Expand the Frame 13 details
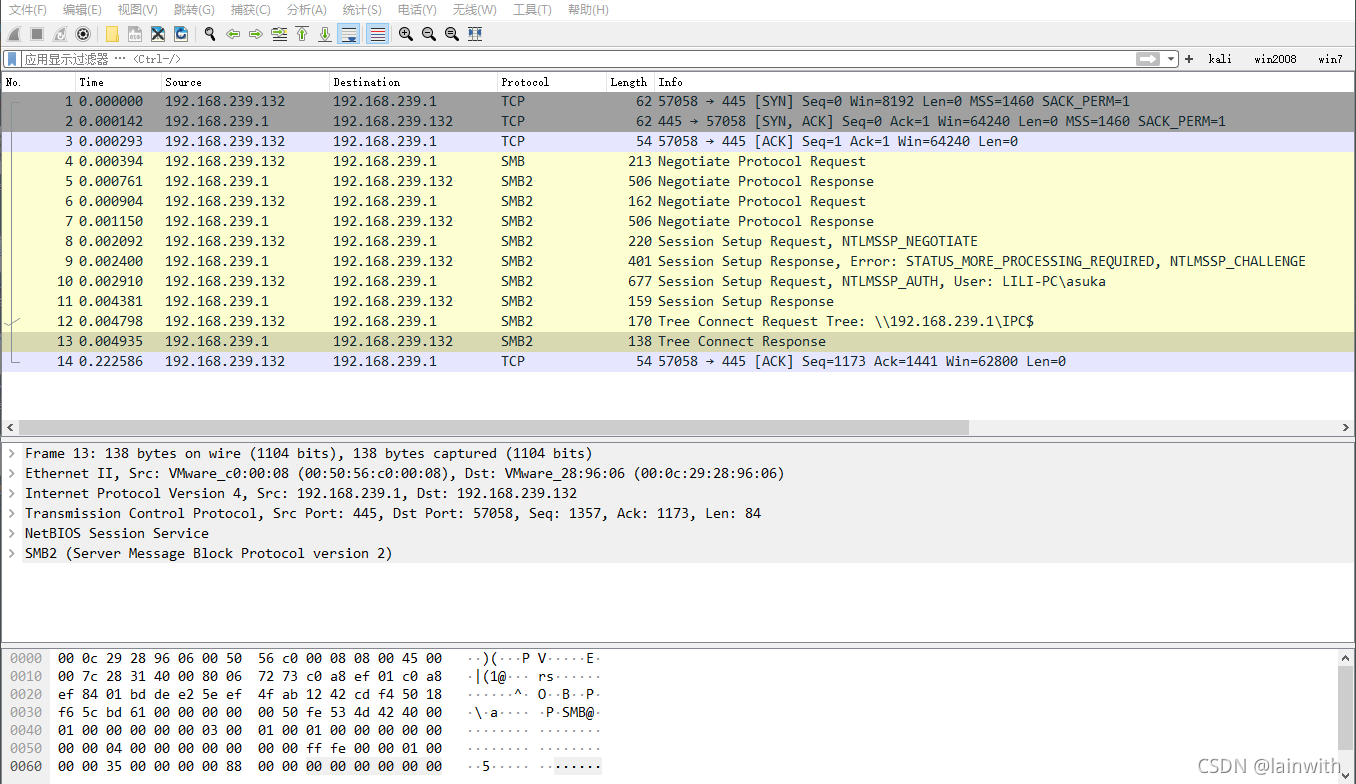Viewport: 1356px width, 784px height. point(11,453)
